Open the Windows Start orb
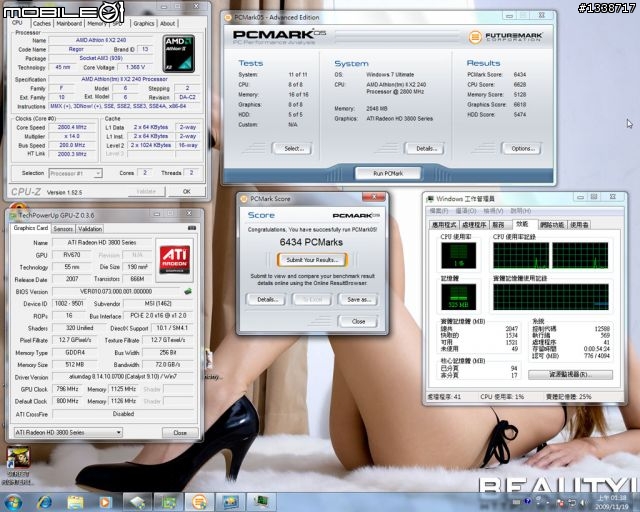 (x=13, y=502)
